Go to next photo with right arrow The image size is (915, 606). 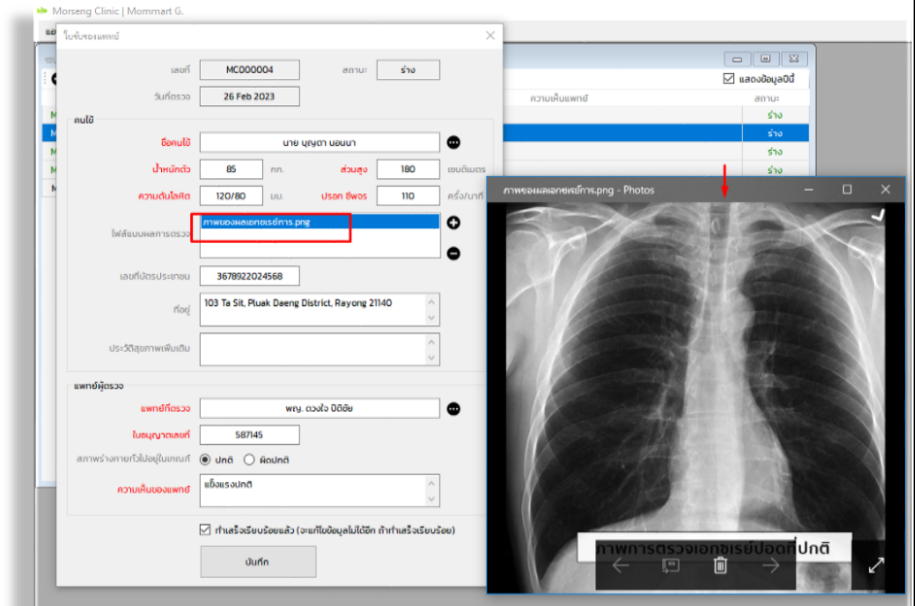coord(770,566)
